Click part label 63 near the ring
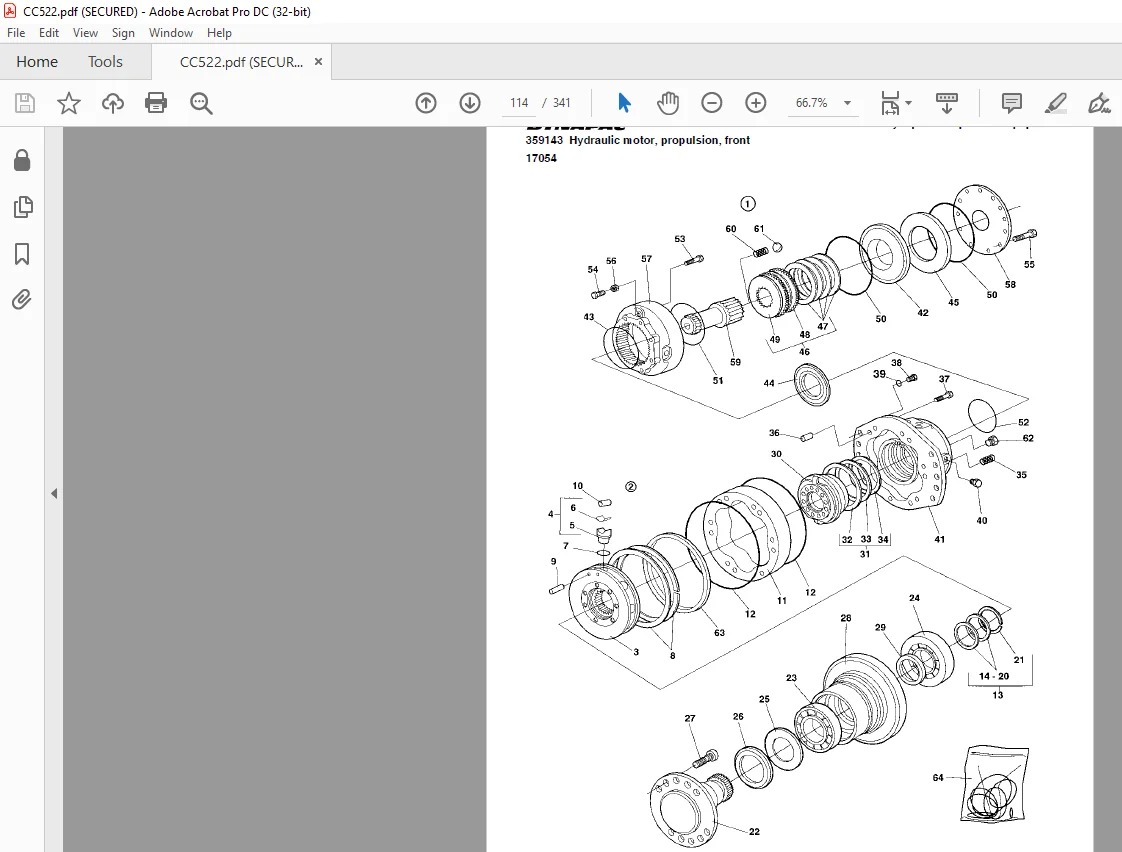 [x=719, y=632]
